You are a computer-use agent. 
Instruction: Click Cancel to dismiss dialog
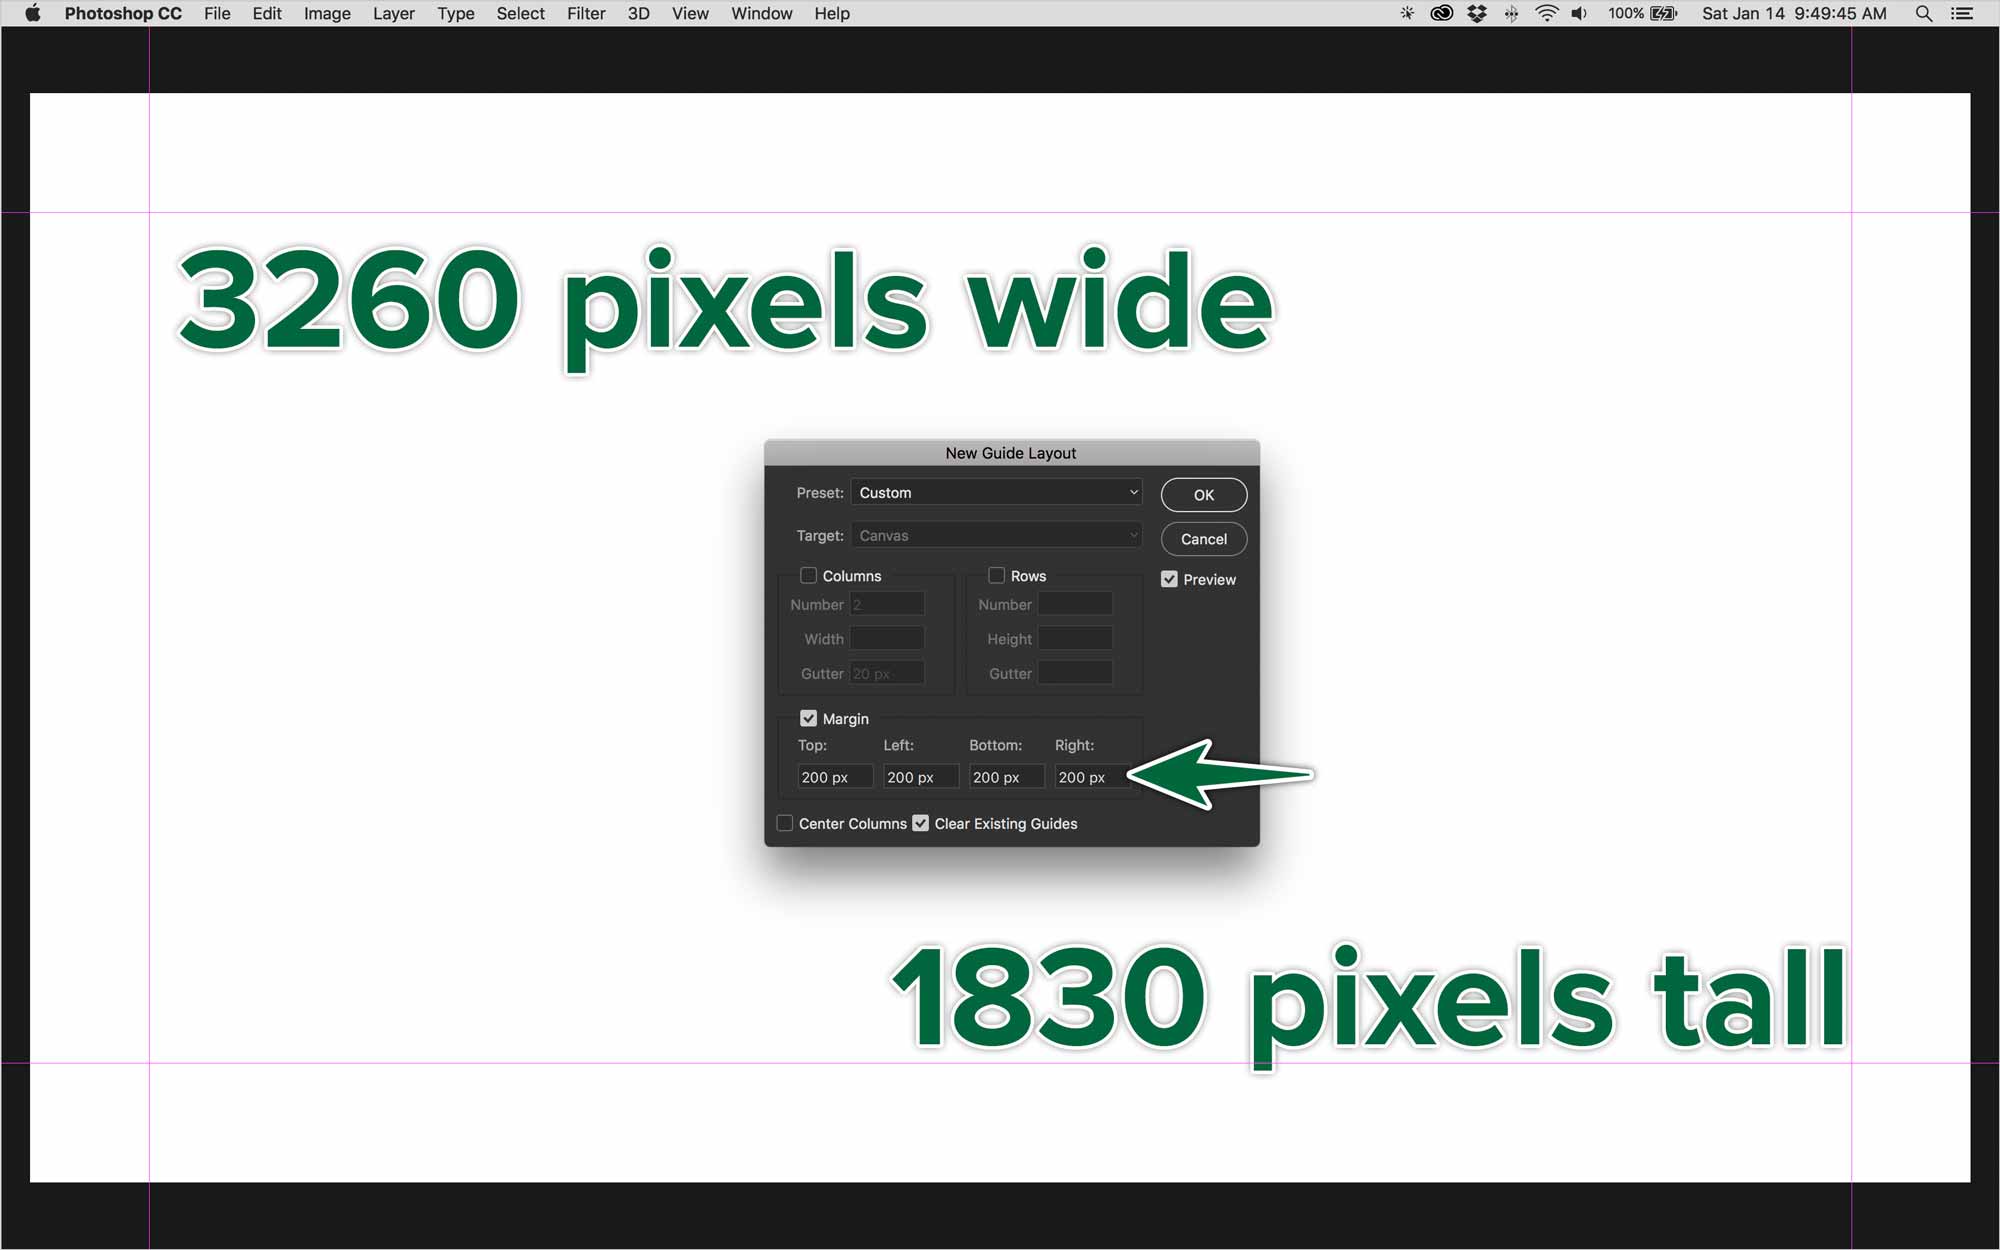tap(1202, 539)
